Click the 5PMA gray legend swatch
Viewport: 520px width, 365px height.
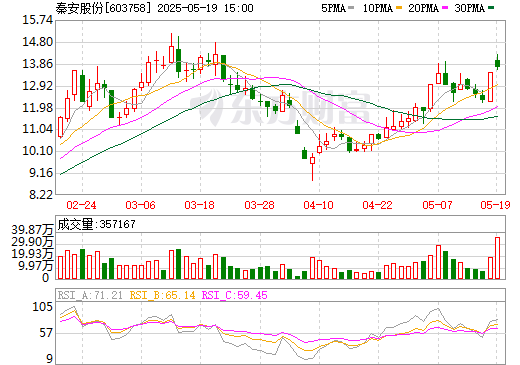click(x=351, y=8)
